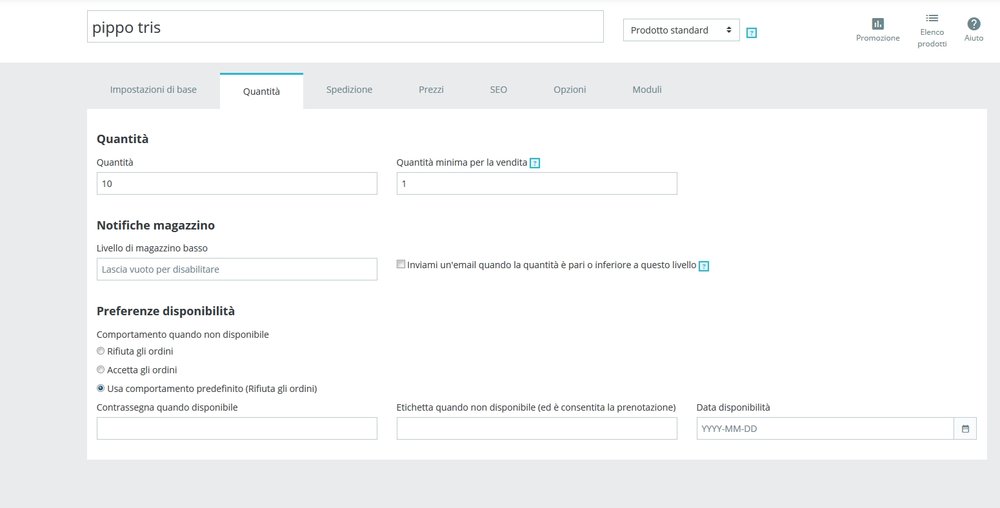1000x508 pixels.
Task: Open the Spedizione tab
Action: click(349, 90)
